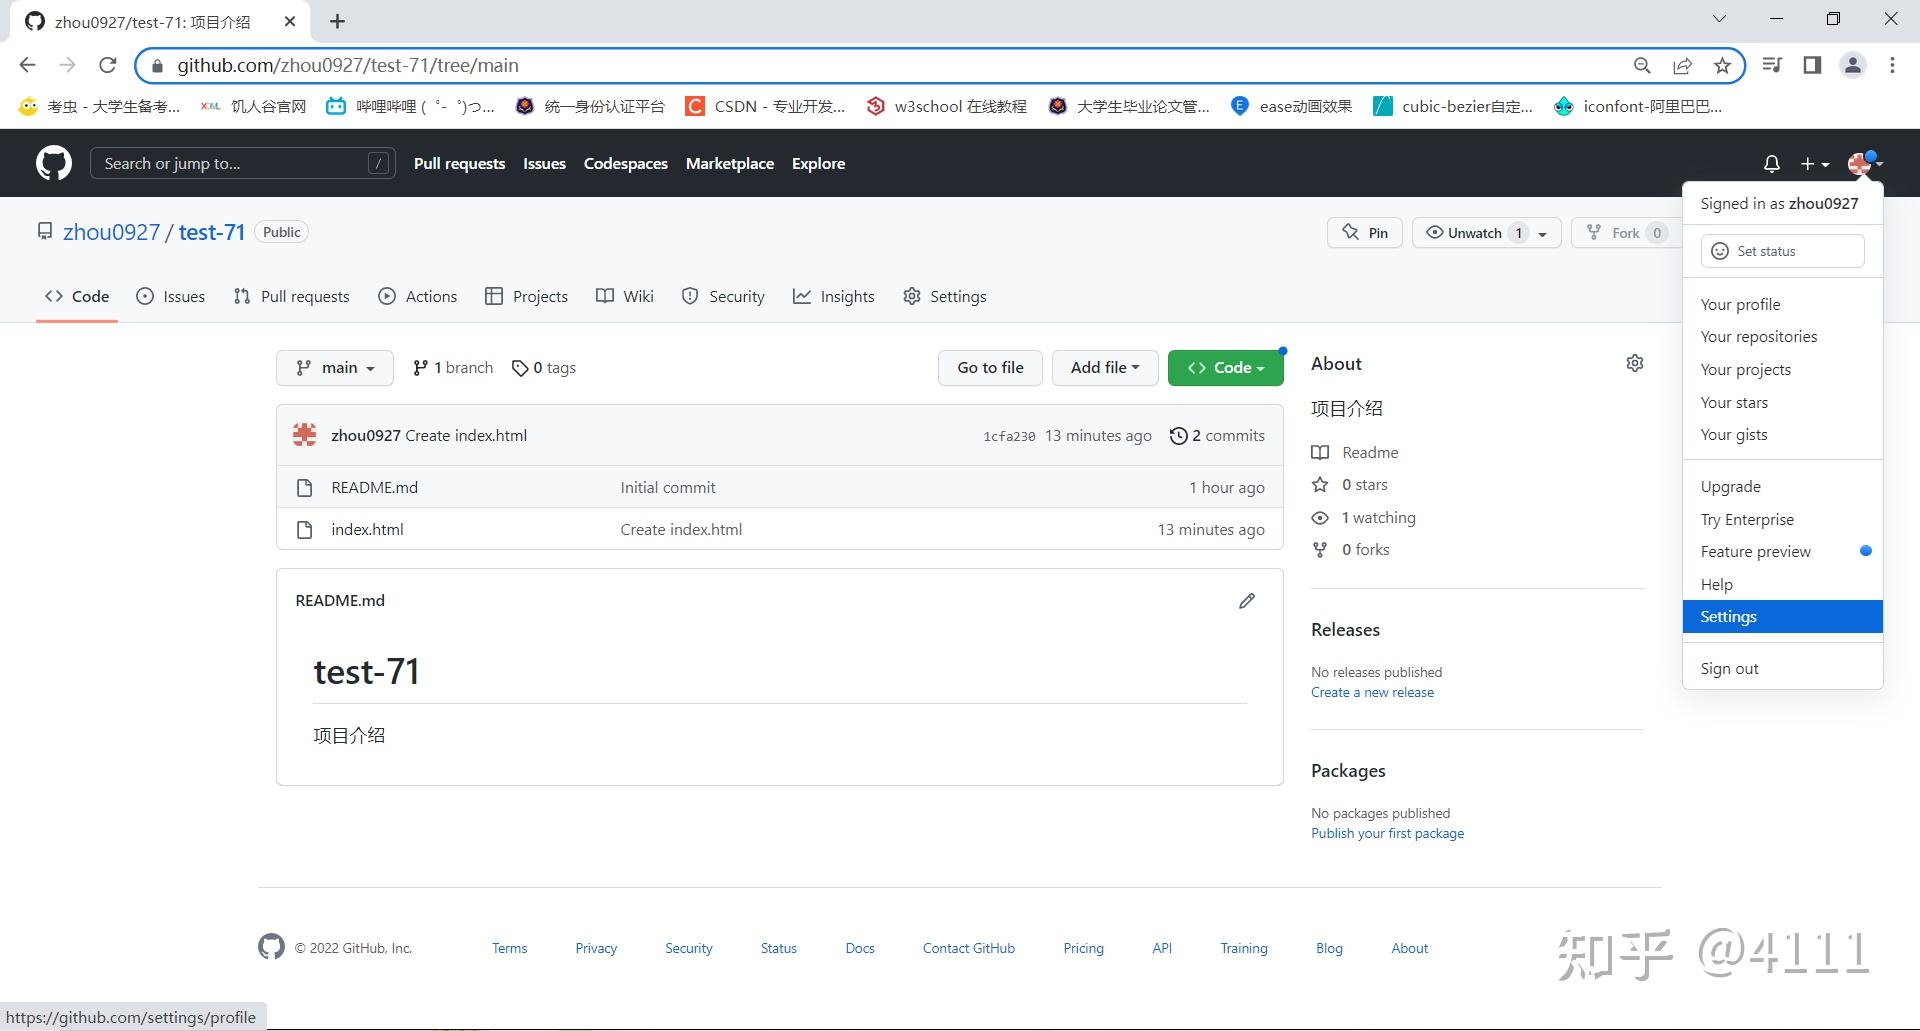1920x1031 pixels.
Task: Open Codespaces in header nav
Action: [626, 163]
